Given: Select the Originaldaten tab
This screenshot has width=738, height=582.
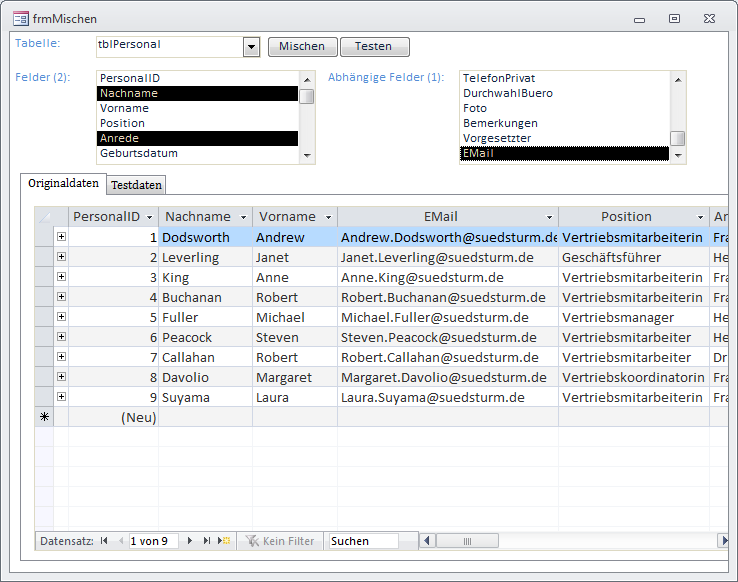Looking at the screenshot, I should [63, 184].
